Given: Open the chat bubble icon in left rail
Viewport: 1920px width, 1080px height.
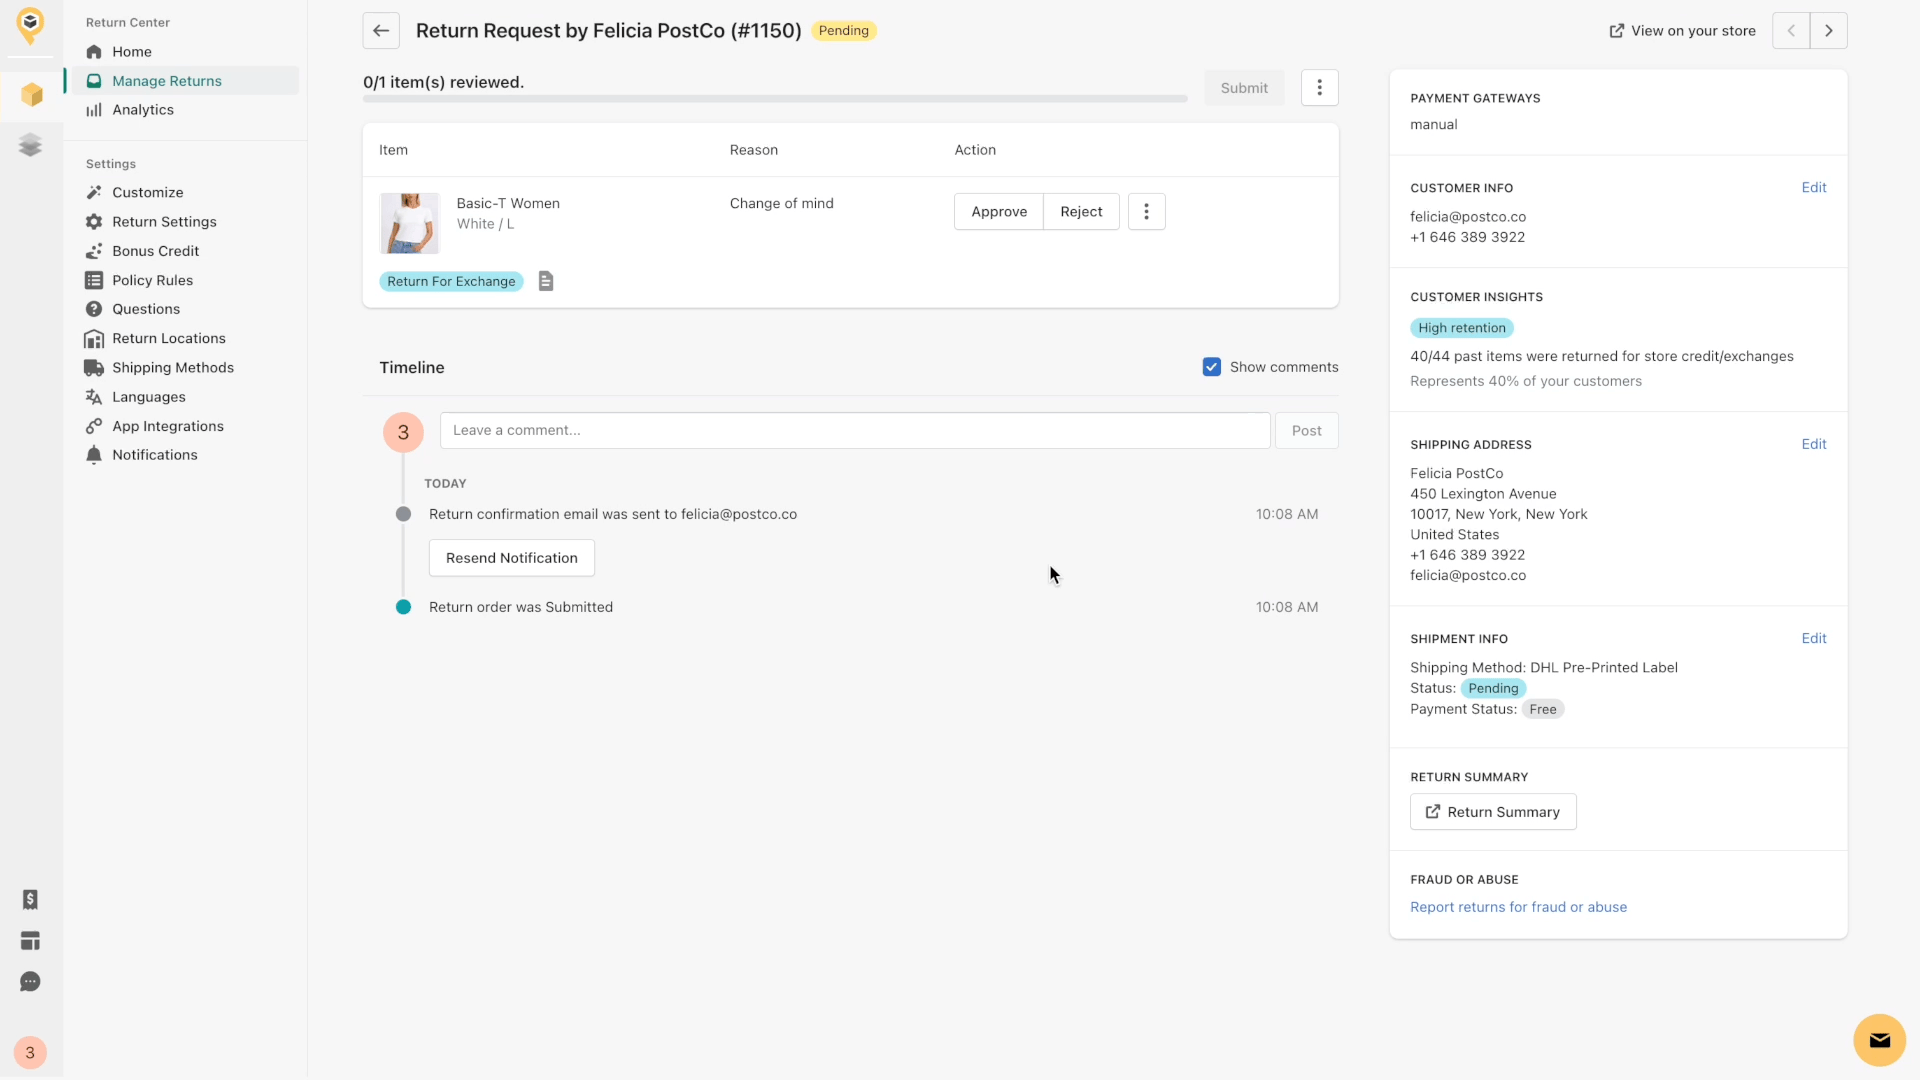Looking at the screenshot, I should pos(30,982).
